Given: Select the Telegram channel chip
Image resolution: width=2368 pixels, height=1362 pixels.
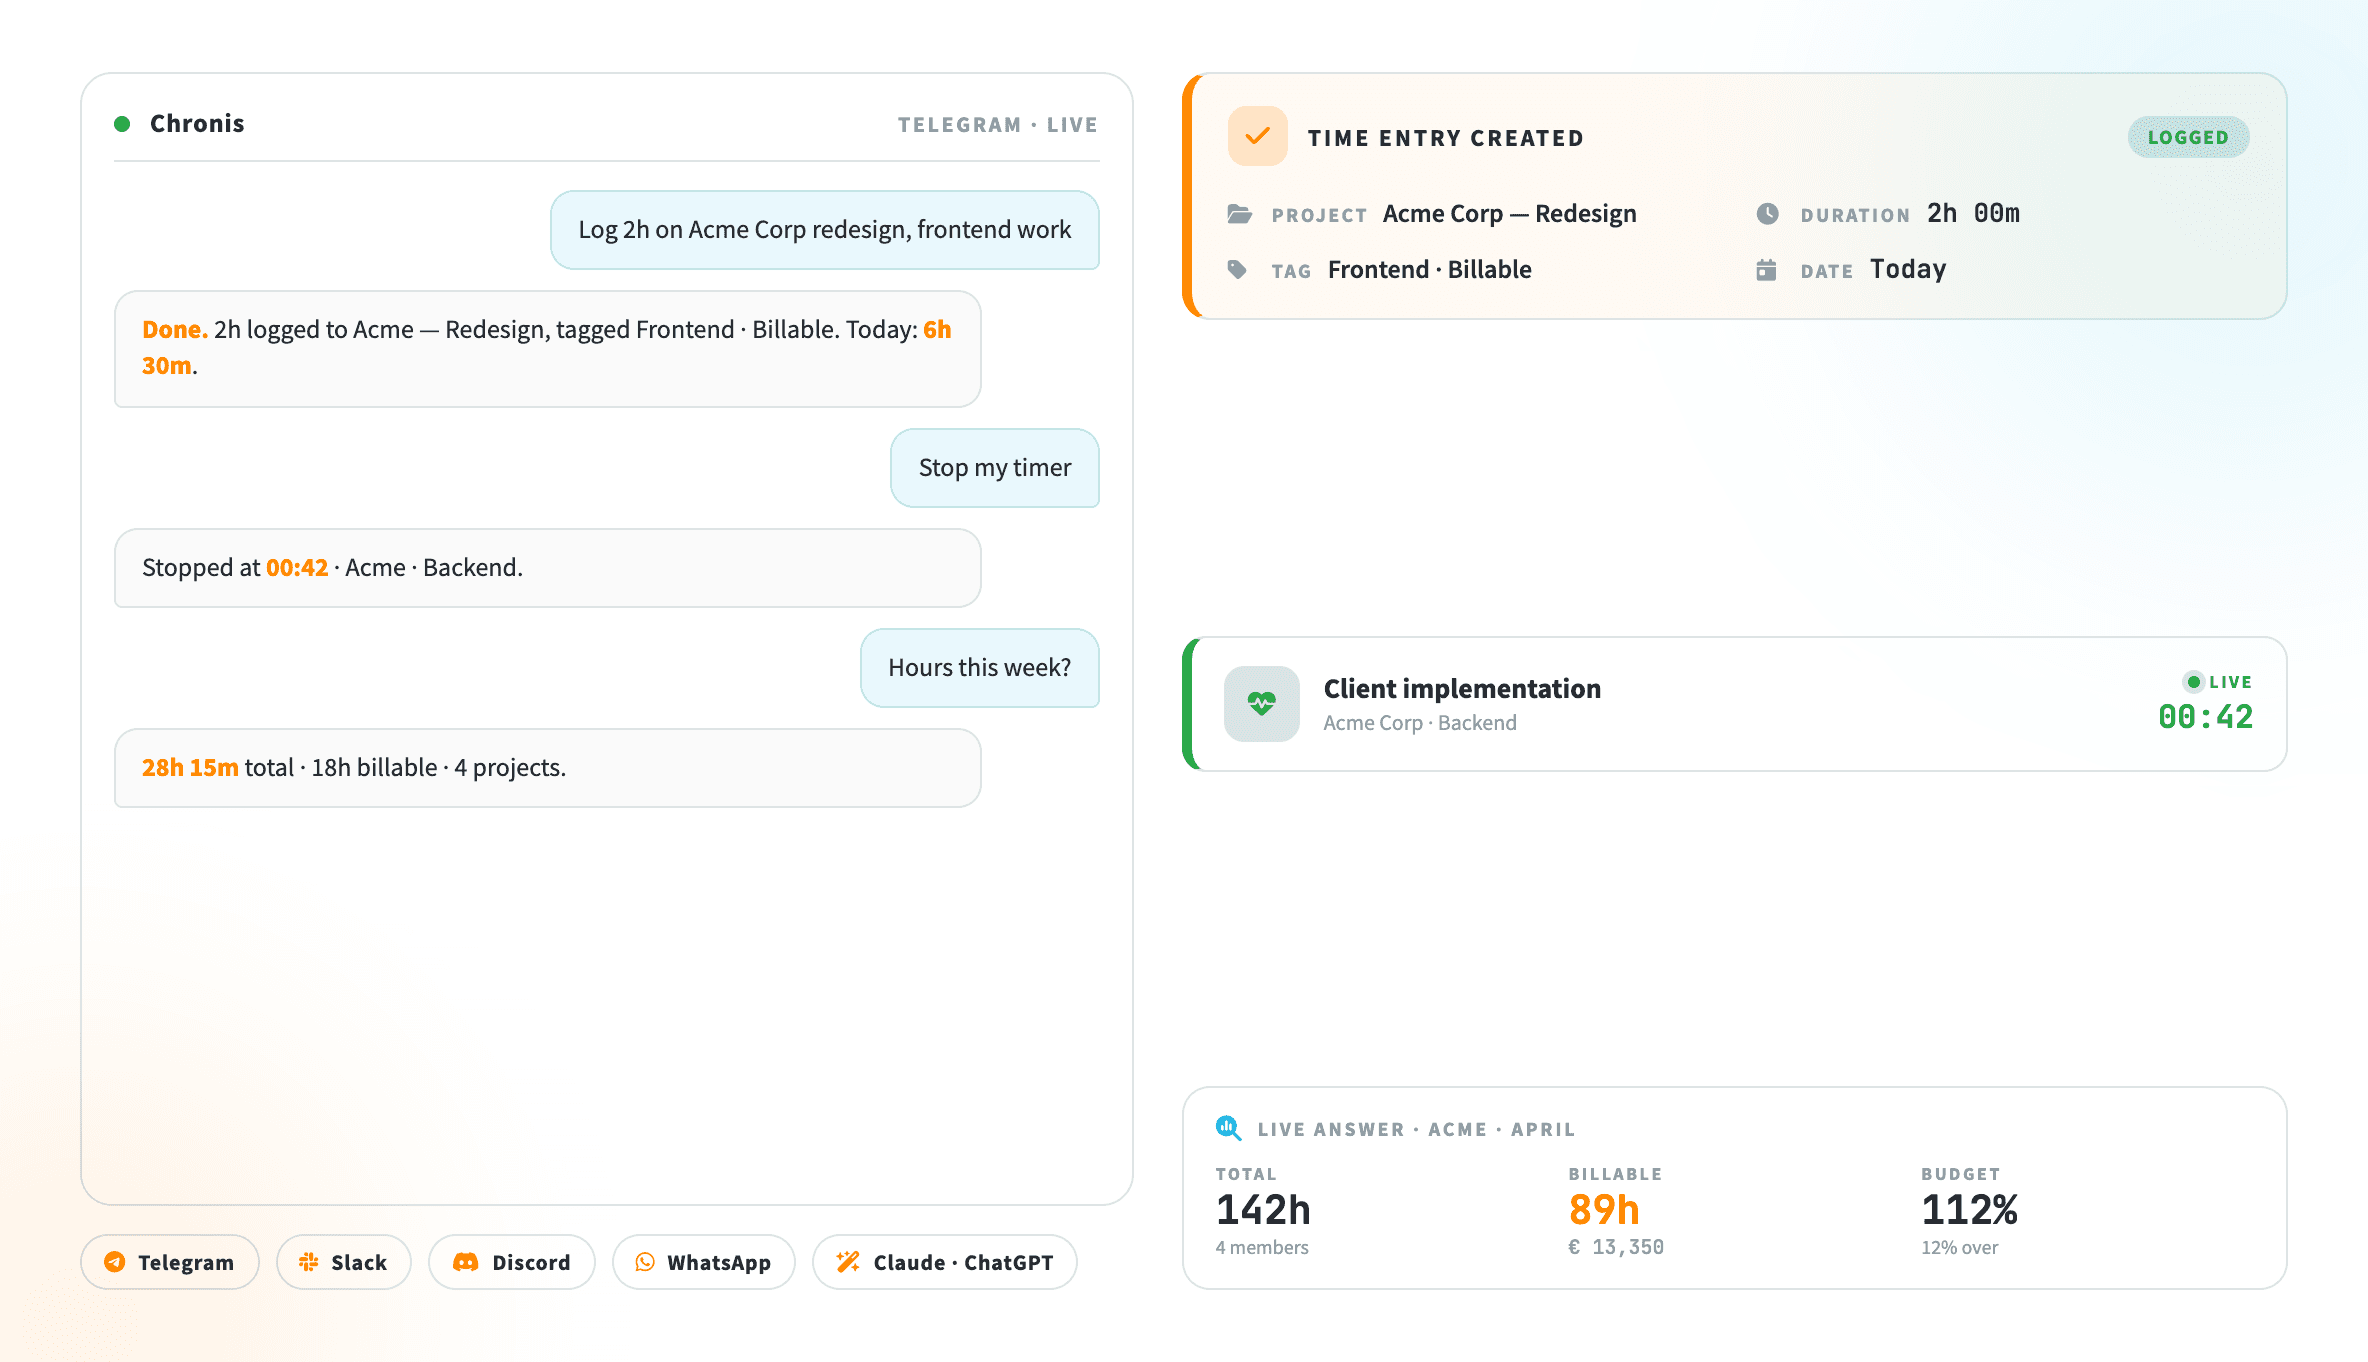Looking at the screenshot, I should pyautogui.click(x=170, y=1262).
